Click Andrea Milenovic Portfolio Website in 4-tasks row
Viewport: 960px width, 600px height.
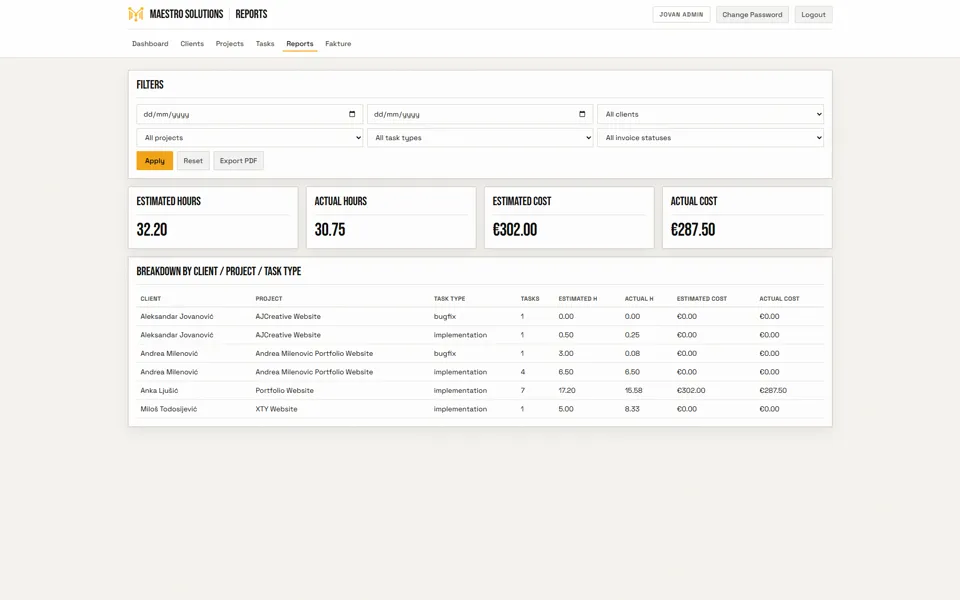tap(314, 372)
